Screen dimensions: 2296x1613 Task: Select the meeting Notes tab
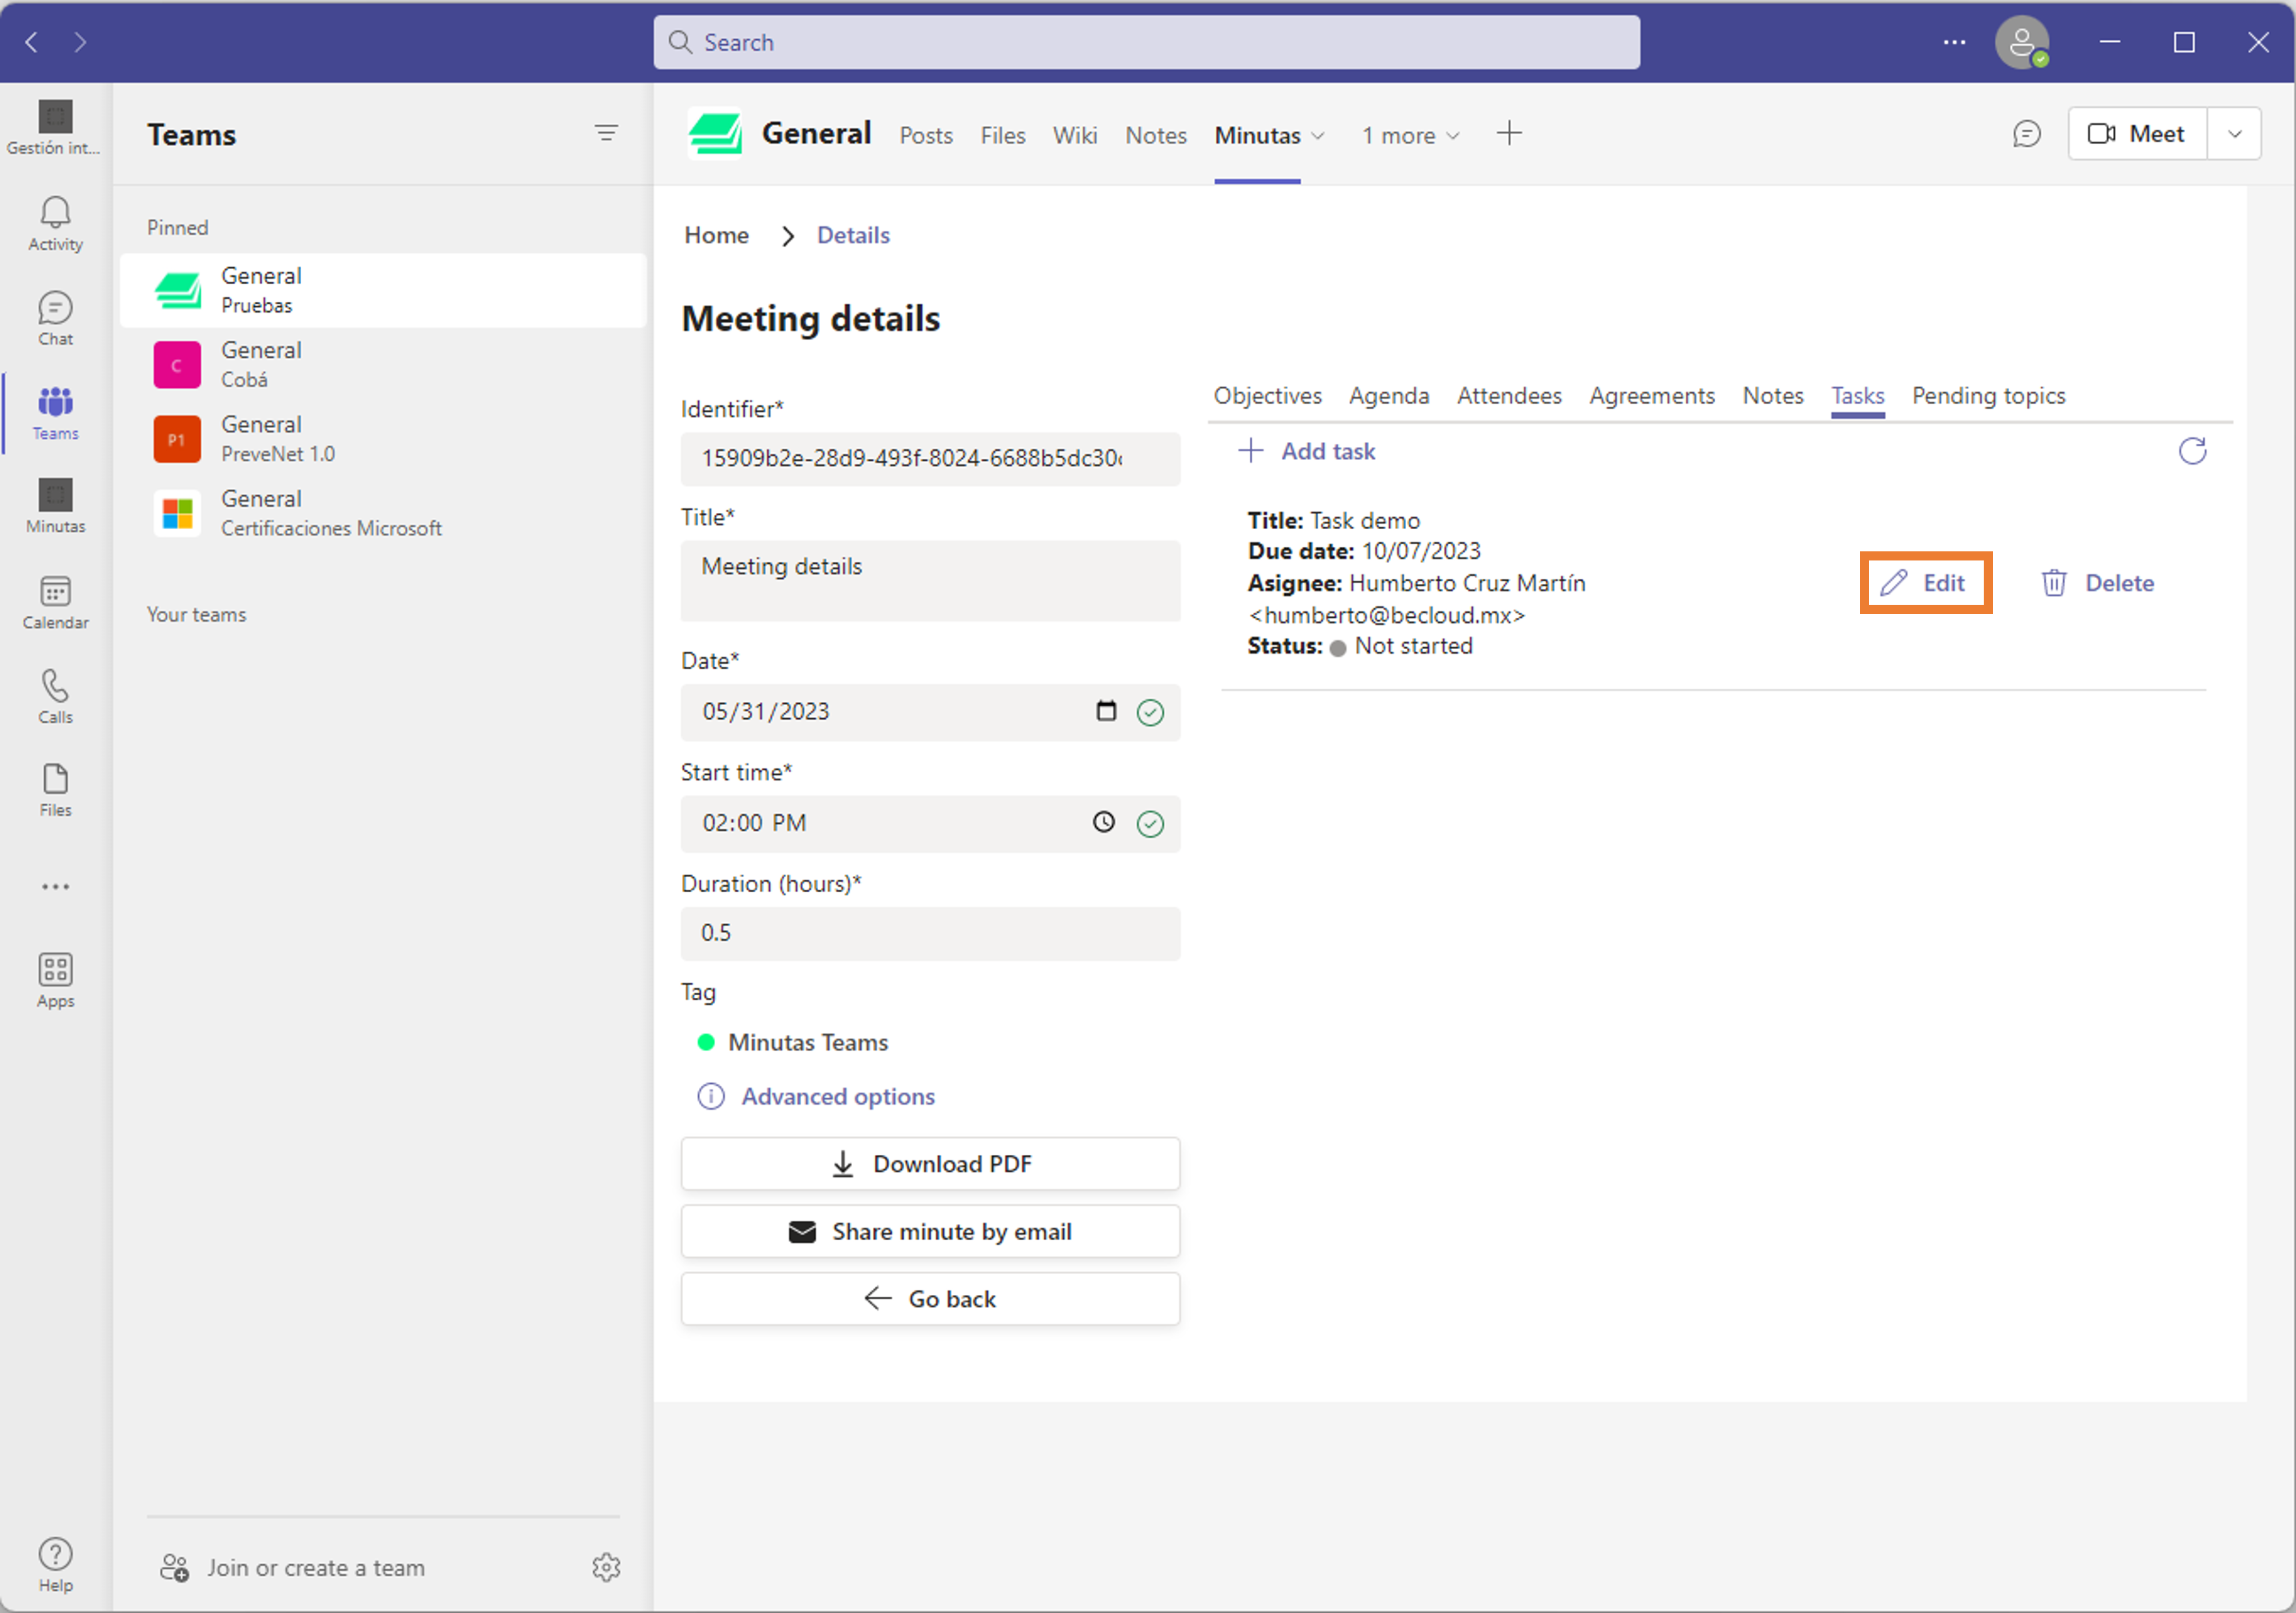click(1772, 396)
